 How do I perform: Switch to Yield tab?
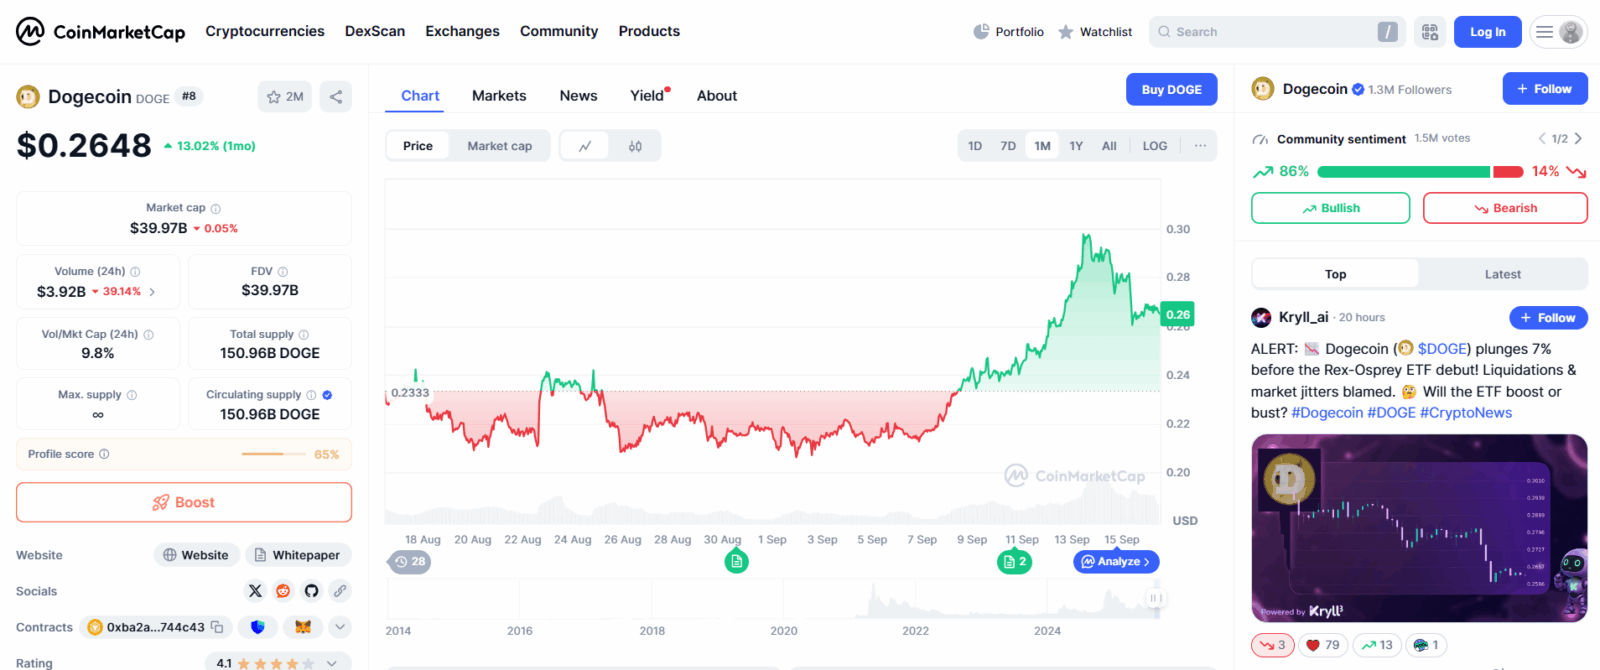pos(647,96)
